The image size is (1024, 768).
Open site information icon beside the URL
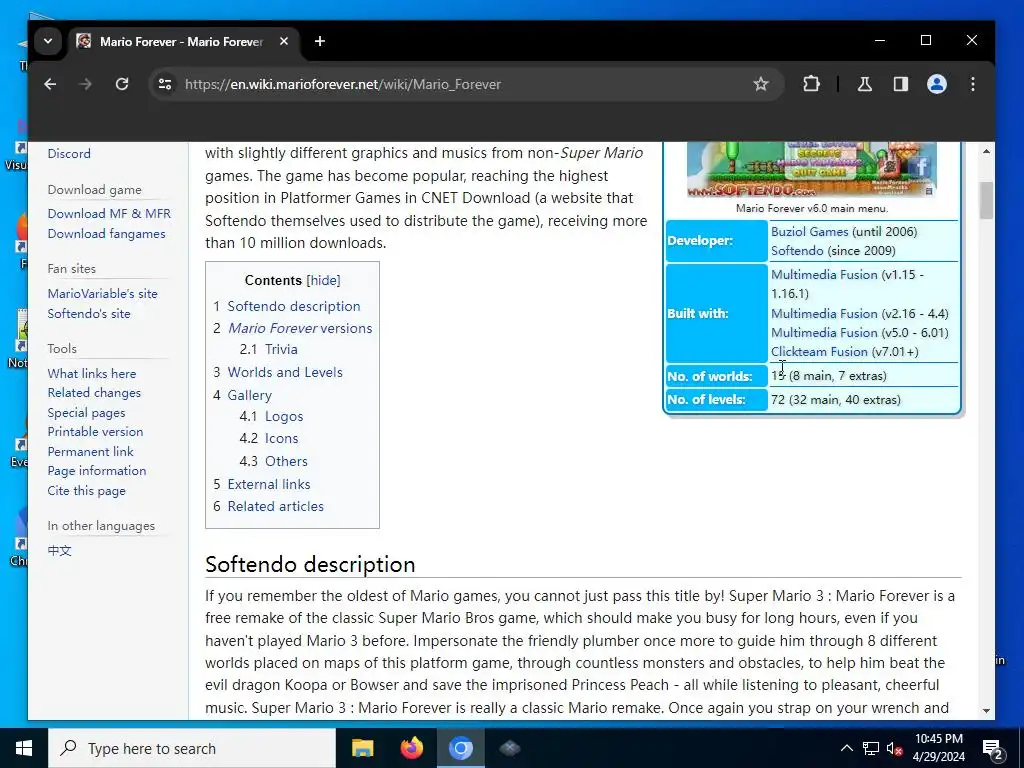(165, 84)
